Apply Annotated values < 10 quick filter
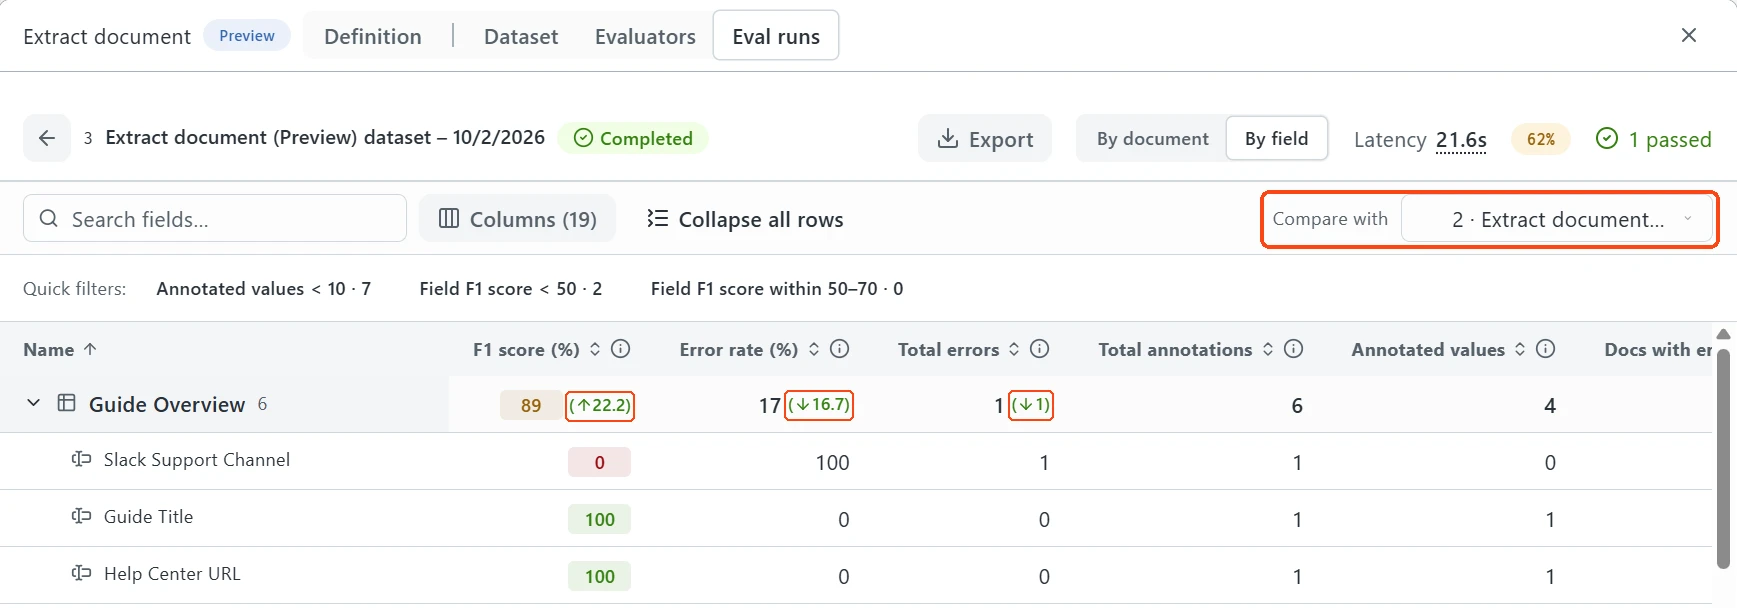The height and width of the screenshot is (608, 1737). (263, 289)
